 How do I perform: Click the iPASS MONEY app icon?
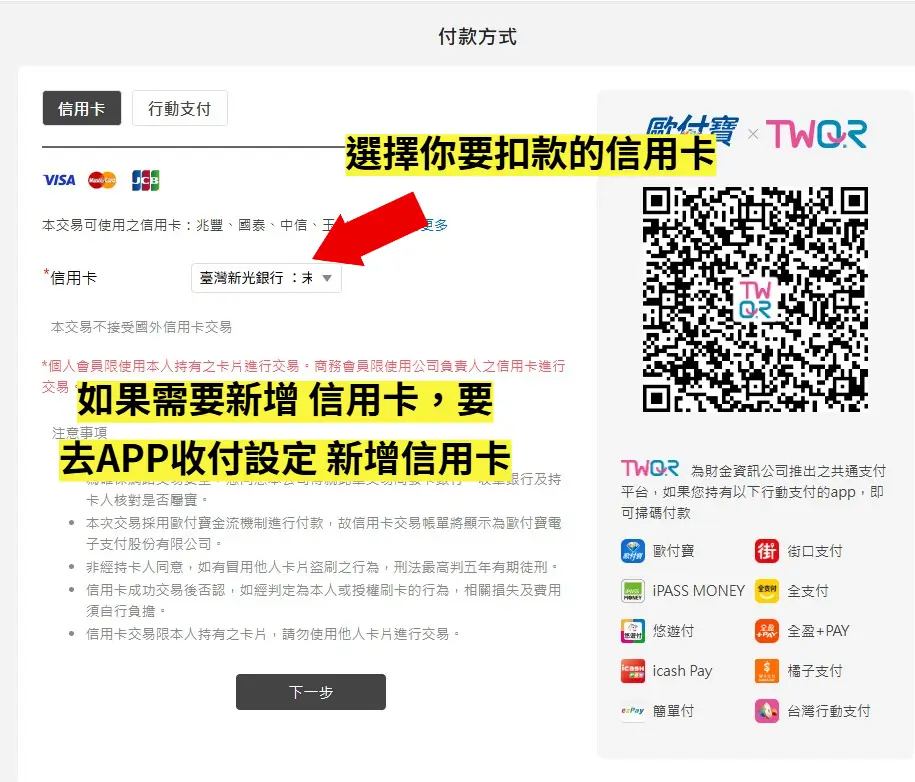pos(633,591)
